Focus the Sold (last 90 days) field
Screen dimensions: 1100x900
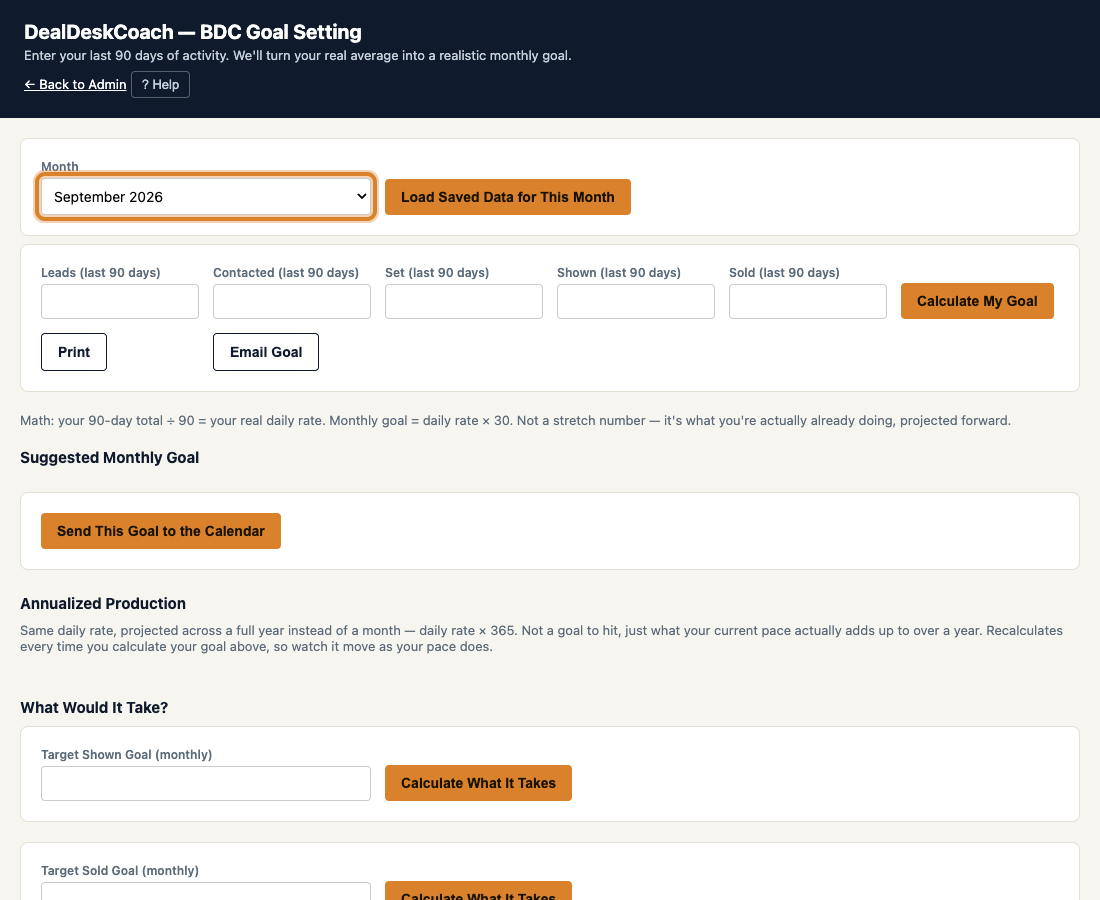coord(807,302)
